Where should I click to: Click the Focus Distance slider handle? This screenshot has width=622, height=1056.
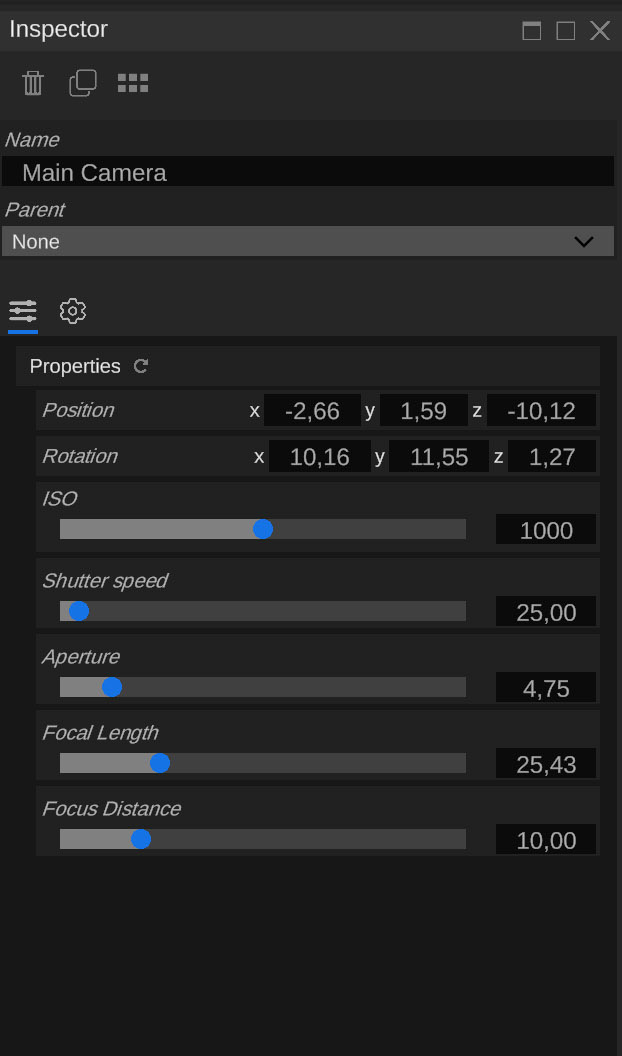point(141,839)
